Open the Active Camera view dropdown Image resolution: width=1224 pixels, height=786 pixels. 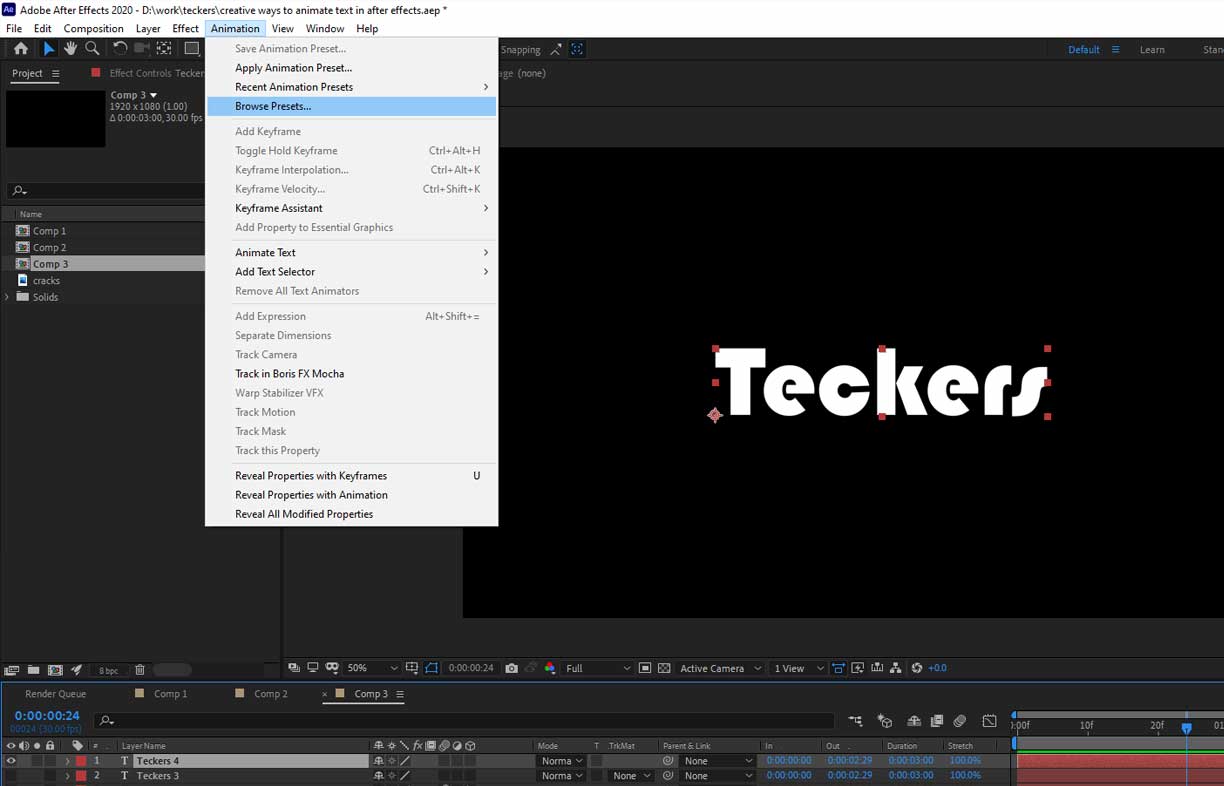(x=720, y=668)
